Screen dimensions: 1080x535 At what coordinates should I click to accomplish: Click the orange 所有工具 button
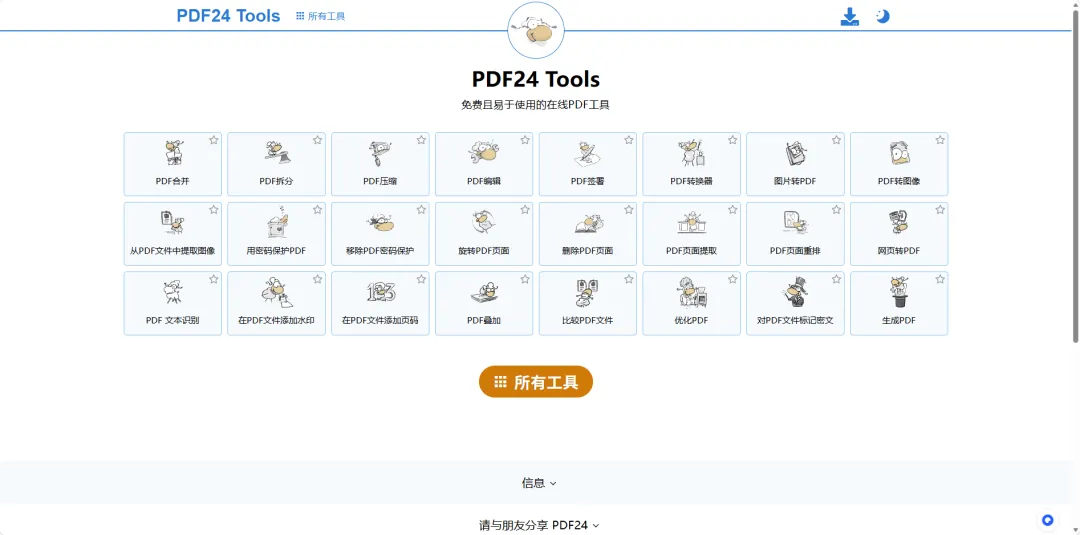point(536,382)
